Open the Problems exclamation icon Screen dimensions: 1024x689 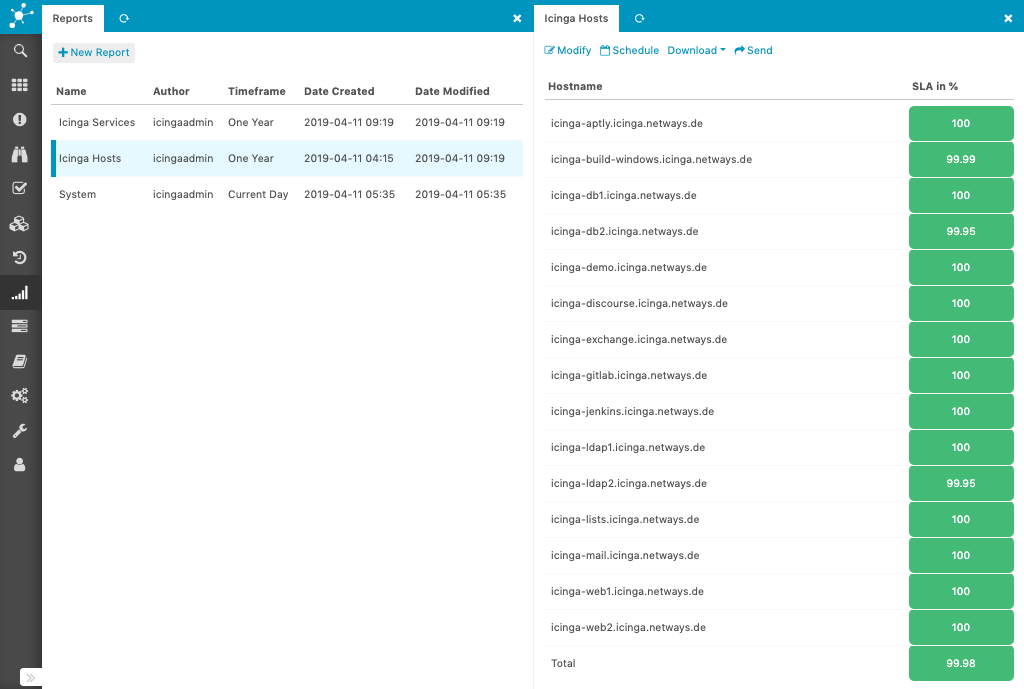[20, 119]
